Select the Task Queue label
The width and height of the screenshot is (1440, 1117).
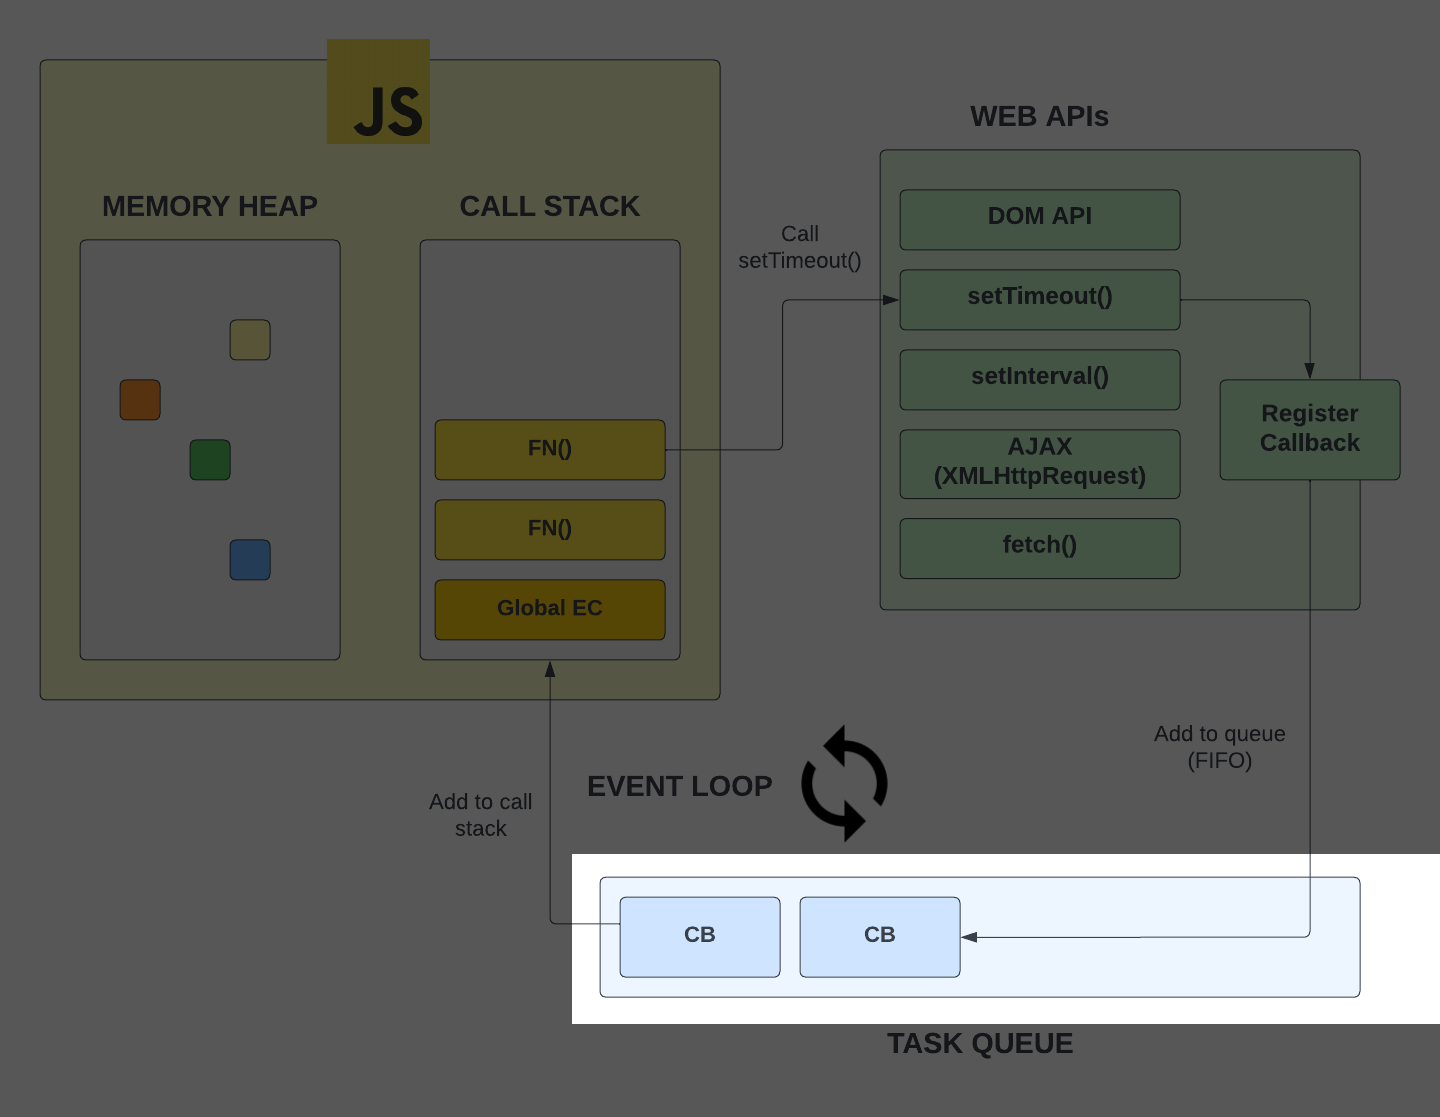click(979, 1043)
